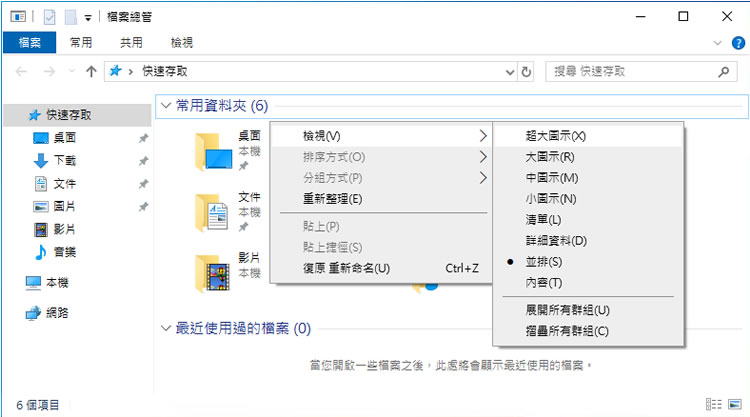The image size is (750, 417).
Task: Open the 檔案 ribbon tab
Action: (x=30, y=43)
